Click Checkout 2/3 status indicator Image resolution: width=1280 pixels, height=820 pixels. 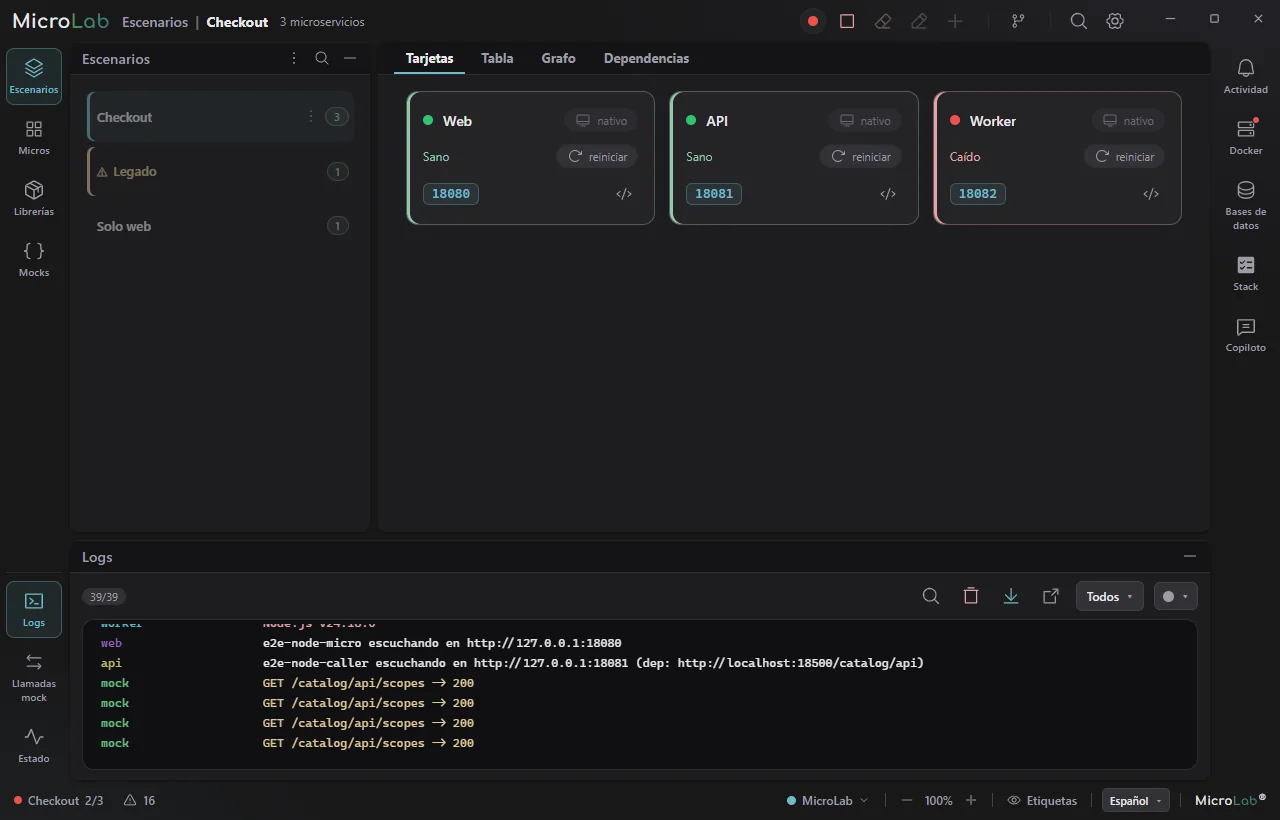click(x=58, y=801)
